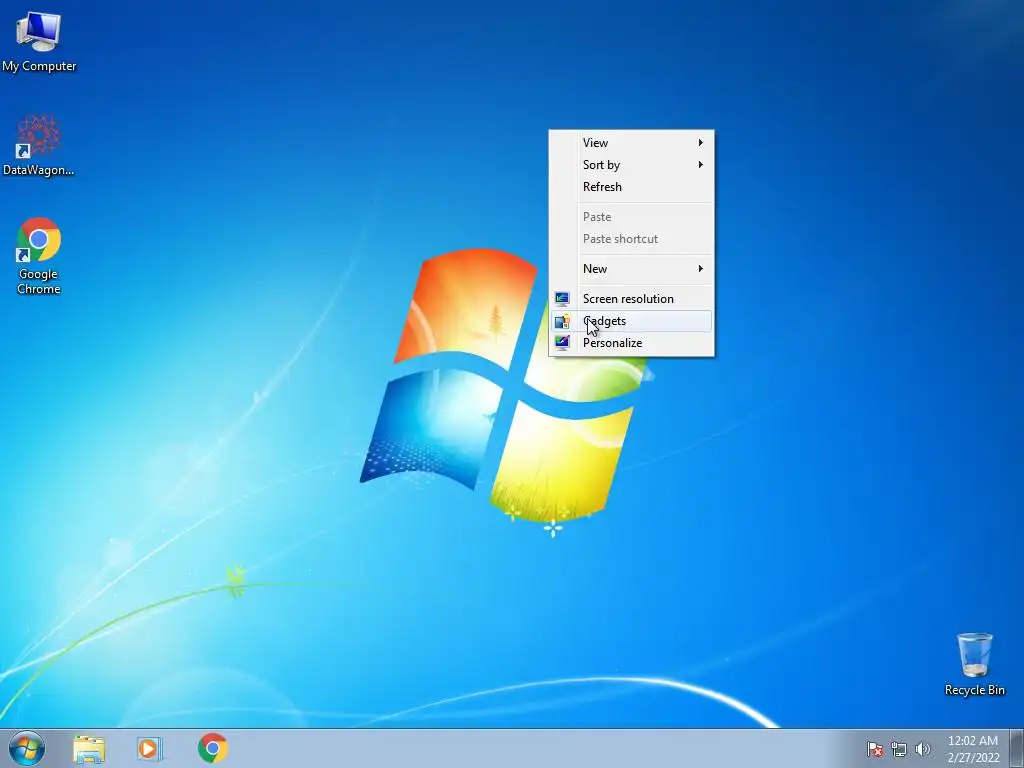Select Gadgets in the context menu
Image resolution: width=1024 pixels, height=768 pixels.
coord(631,321)
